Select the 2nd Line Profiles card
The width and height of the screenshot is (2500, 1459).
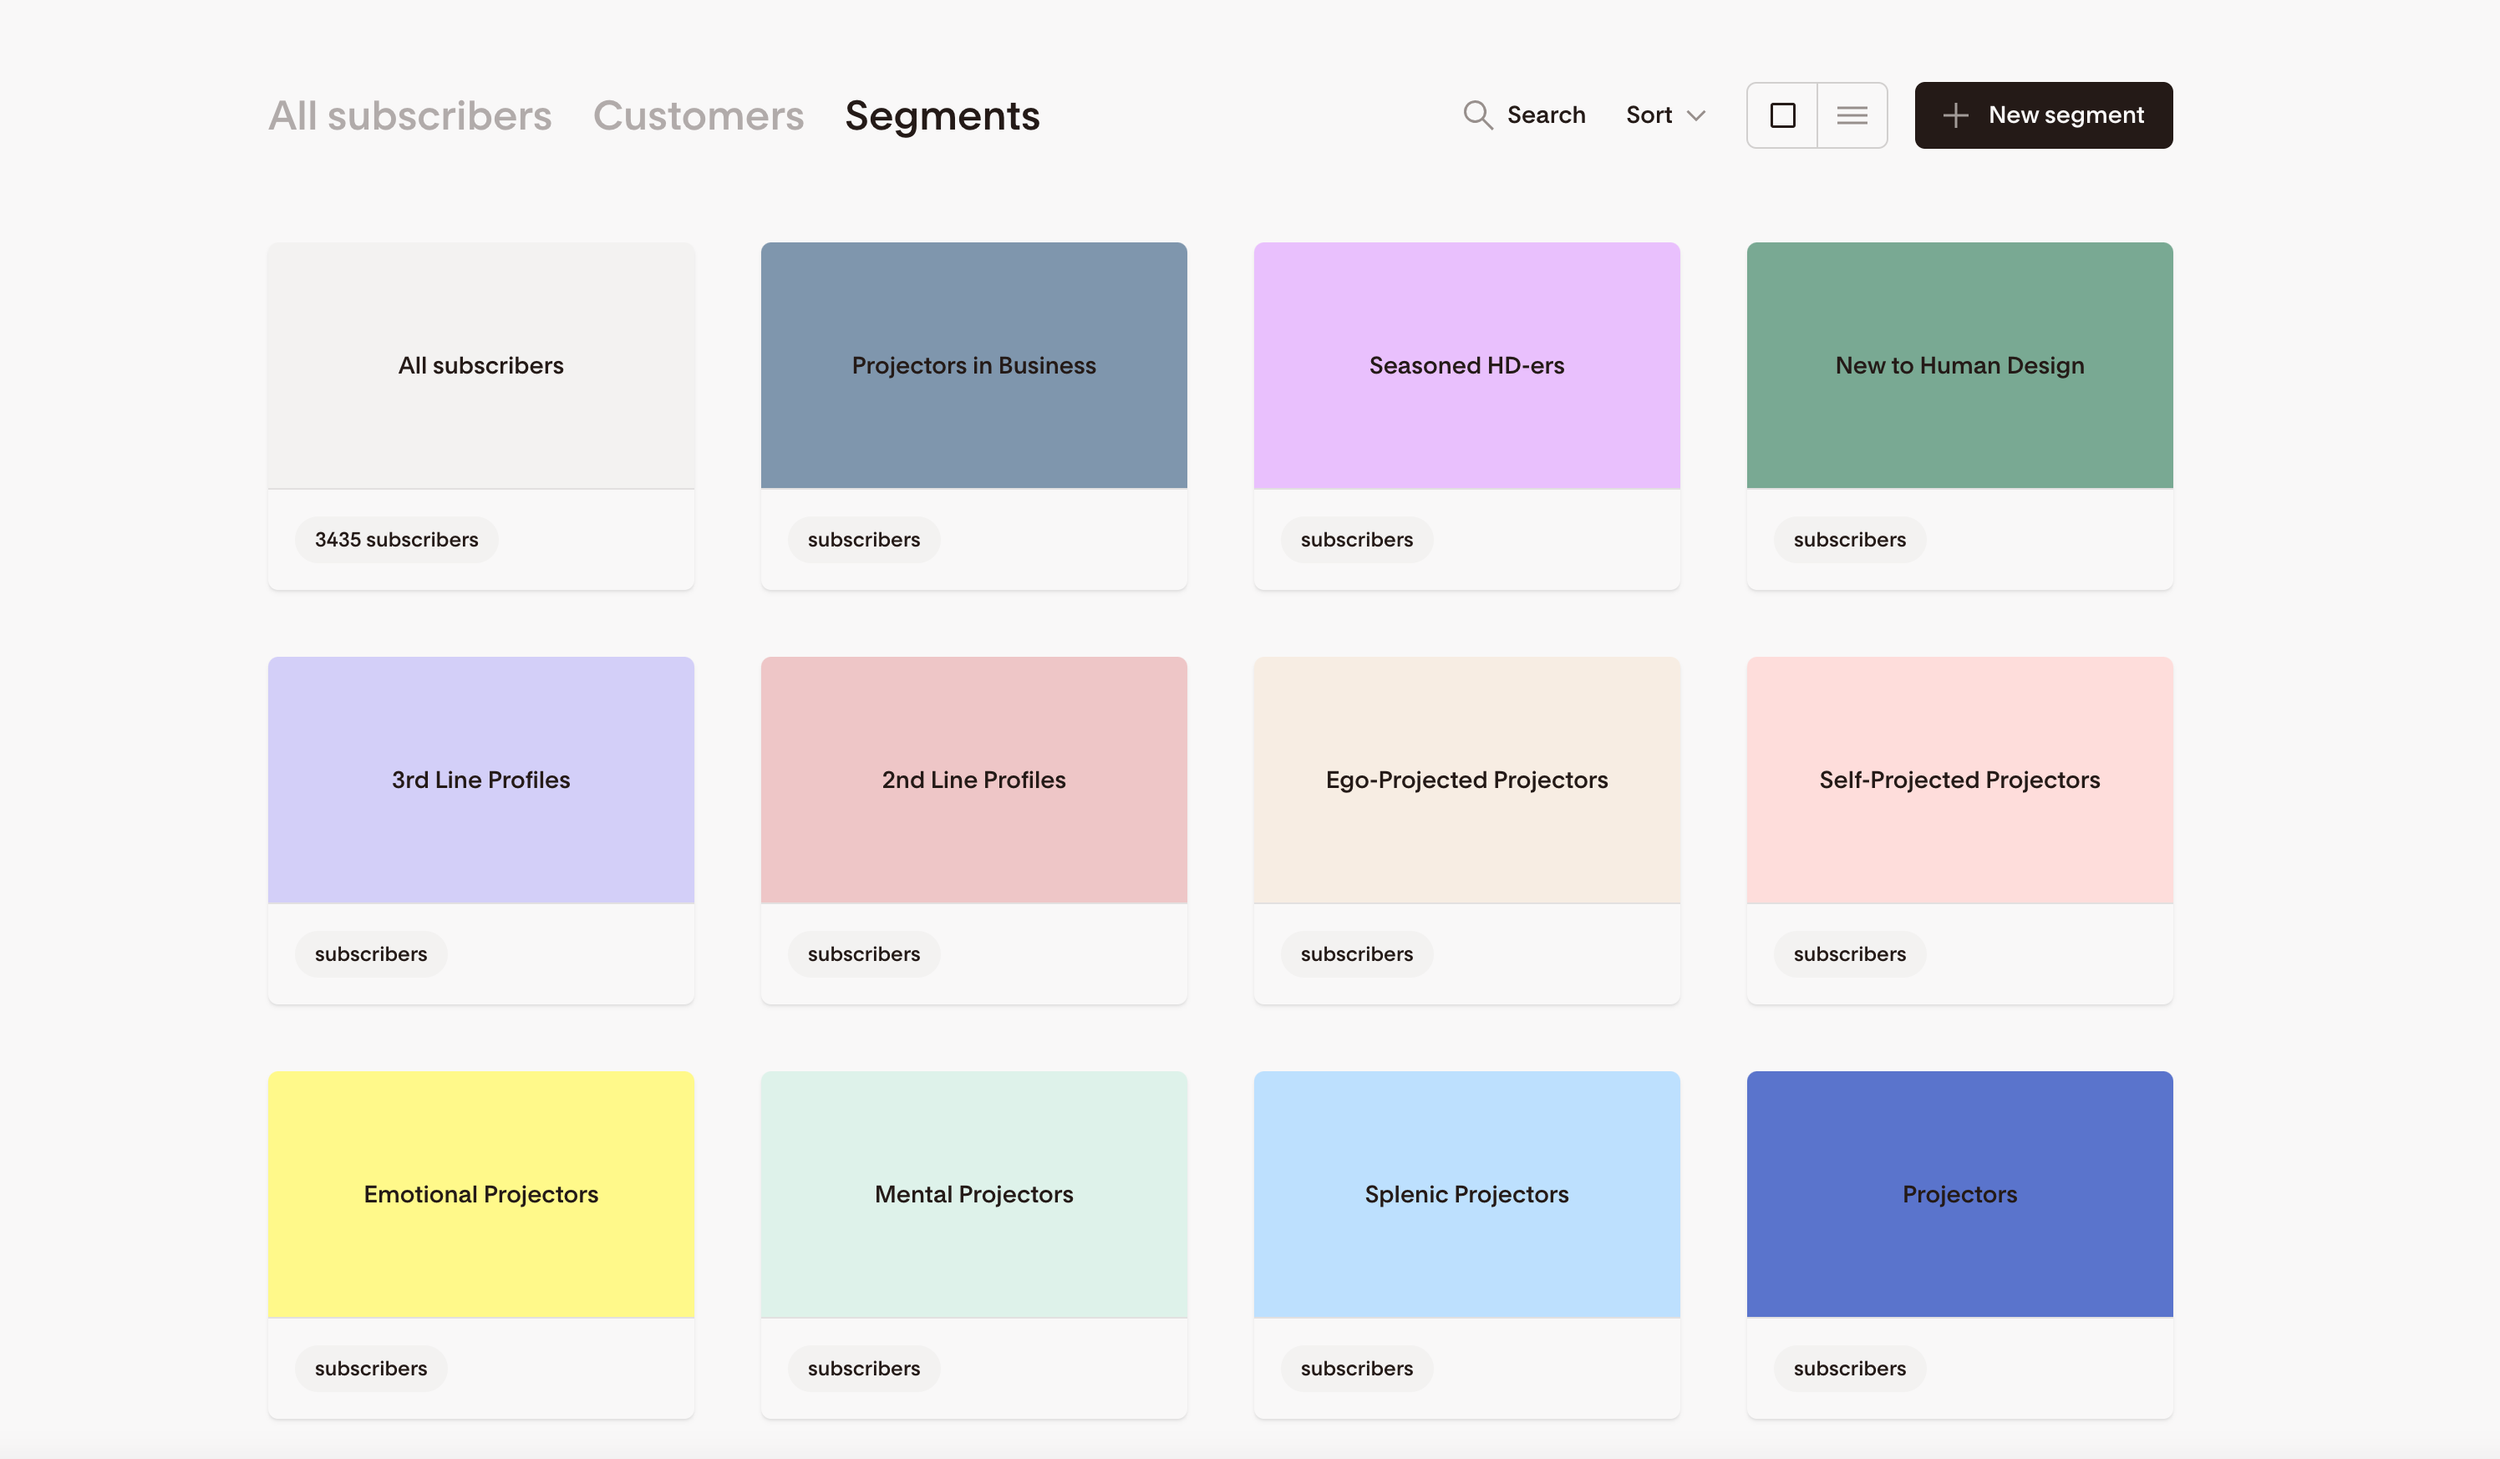[973, 779]
